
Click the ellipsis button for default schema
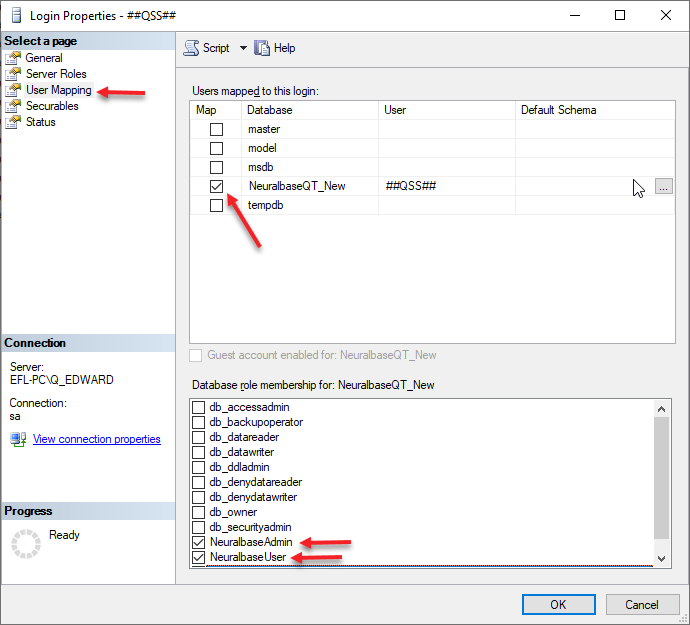(664, 186)
